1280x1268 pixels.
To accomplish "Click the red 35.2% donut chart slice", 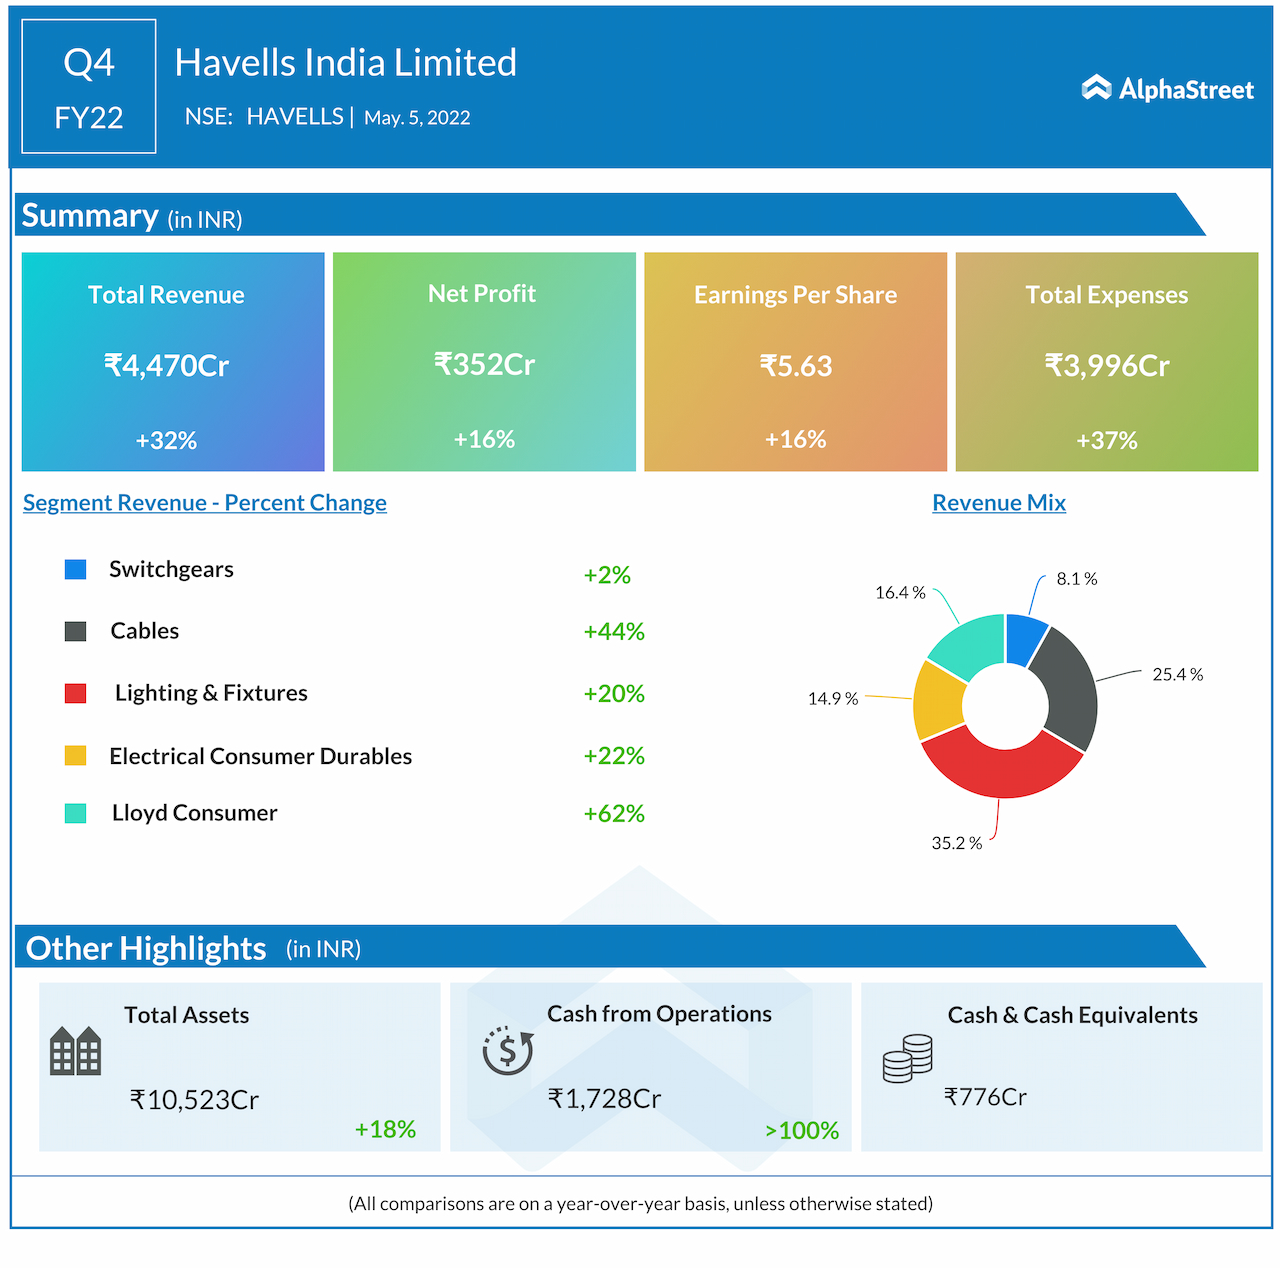I will [1001, 771].
